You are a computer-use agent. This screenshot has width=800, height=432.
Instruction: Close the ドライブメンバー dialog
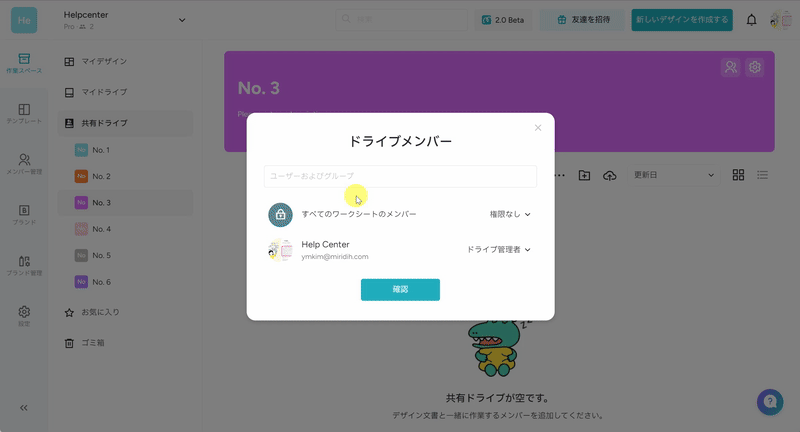[538, 128]
